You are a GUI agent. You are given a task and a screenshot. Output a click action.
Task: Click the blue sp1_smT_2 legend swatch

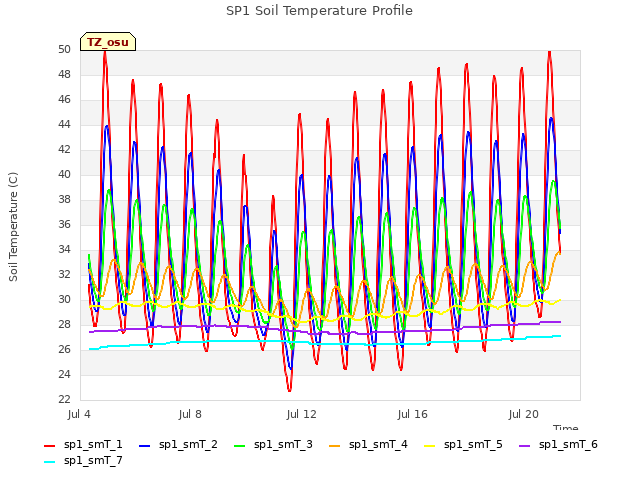tap(144, 446)
